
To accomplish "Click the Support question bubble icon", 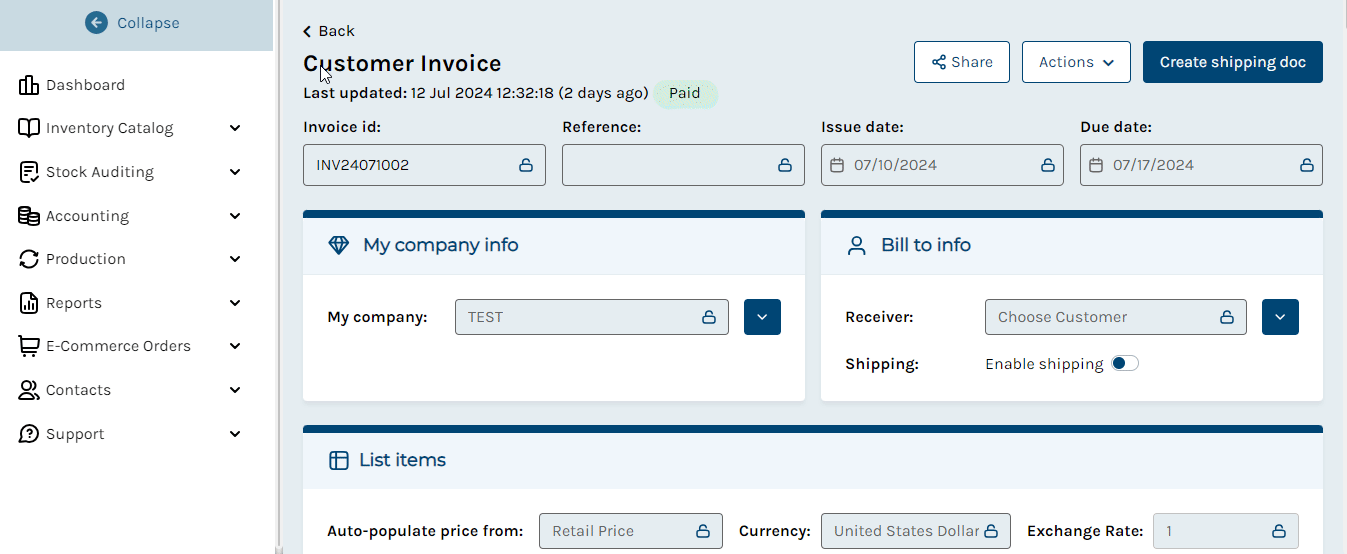I will click(29, 434).
